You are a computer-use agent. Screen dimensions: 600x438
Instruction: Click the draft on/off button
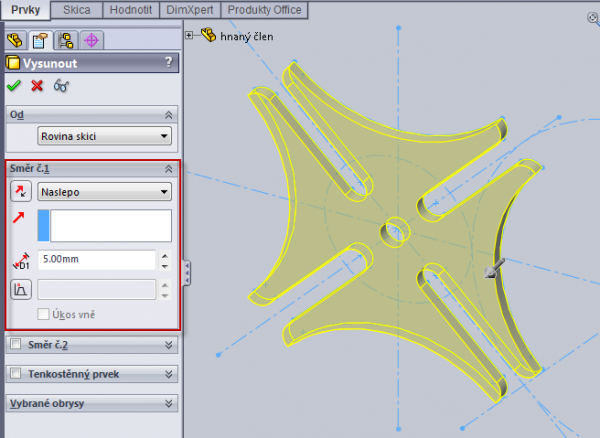[20, 290]
